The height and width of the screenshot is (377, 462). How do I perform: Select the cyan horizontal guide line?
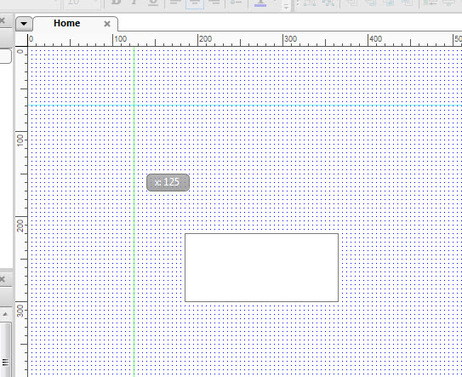click(245, 105)
